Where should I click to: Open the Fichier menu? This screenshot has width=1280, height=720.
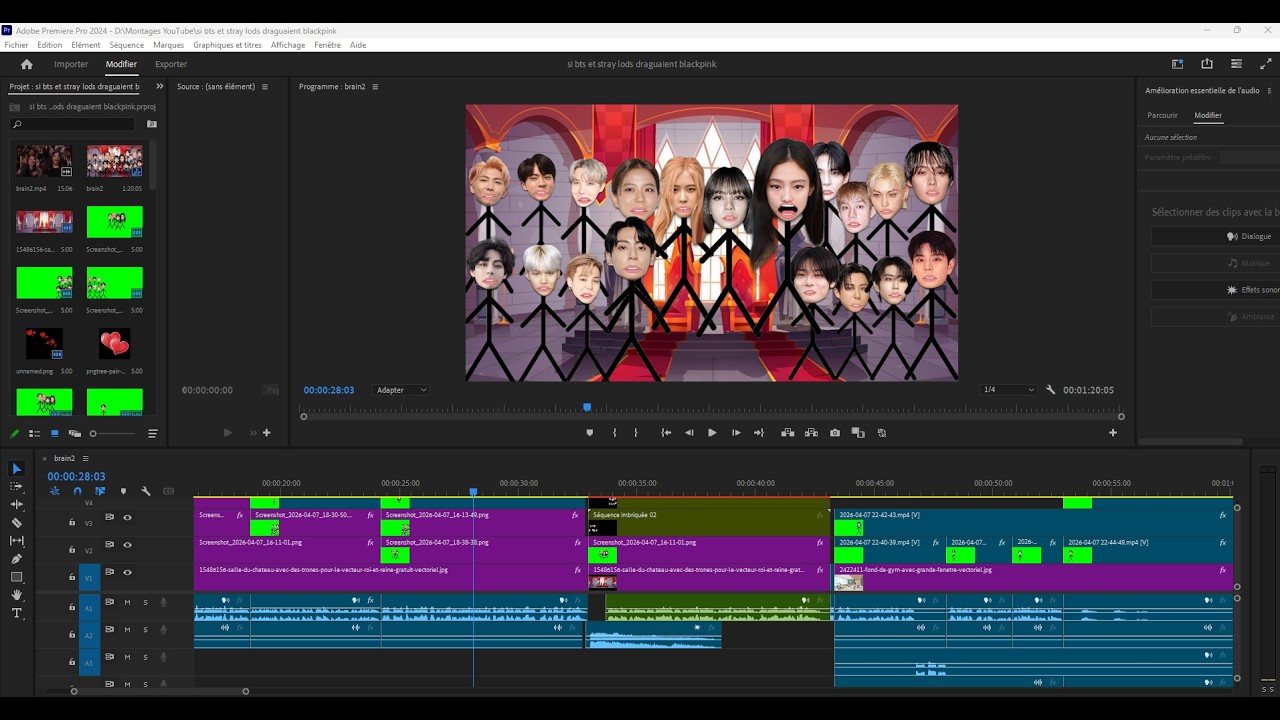point(16,45)
